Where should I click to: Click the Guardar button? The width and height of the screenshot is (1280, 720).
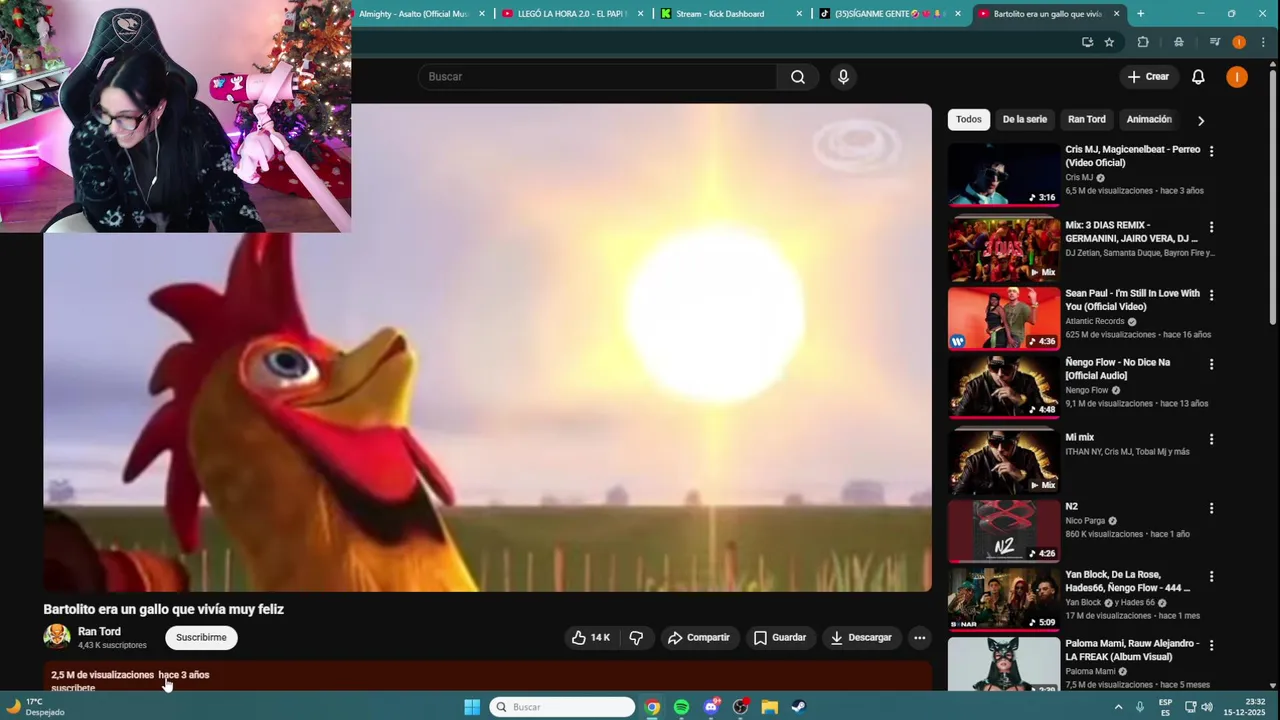coord(779,637)
